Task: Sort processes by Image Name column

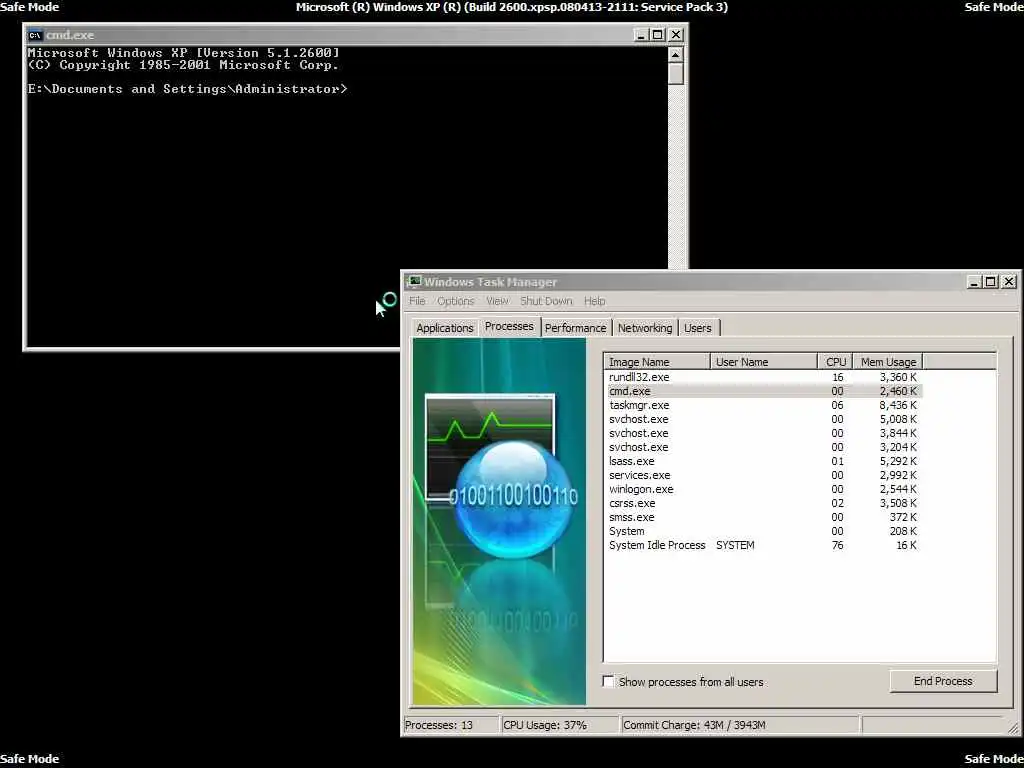Action: (657, 362)
